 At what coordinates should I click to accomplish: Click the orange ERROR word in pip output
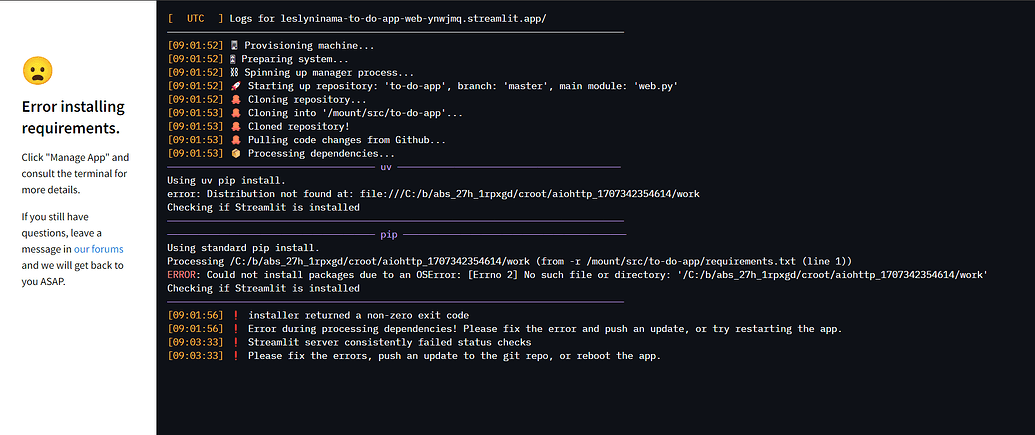click(186, 275)
